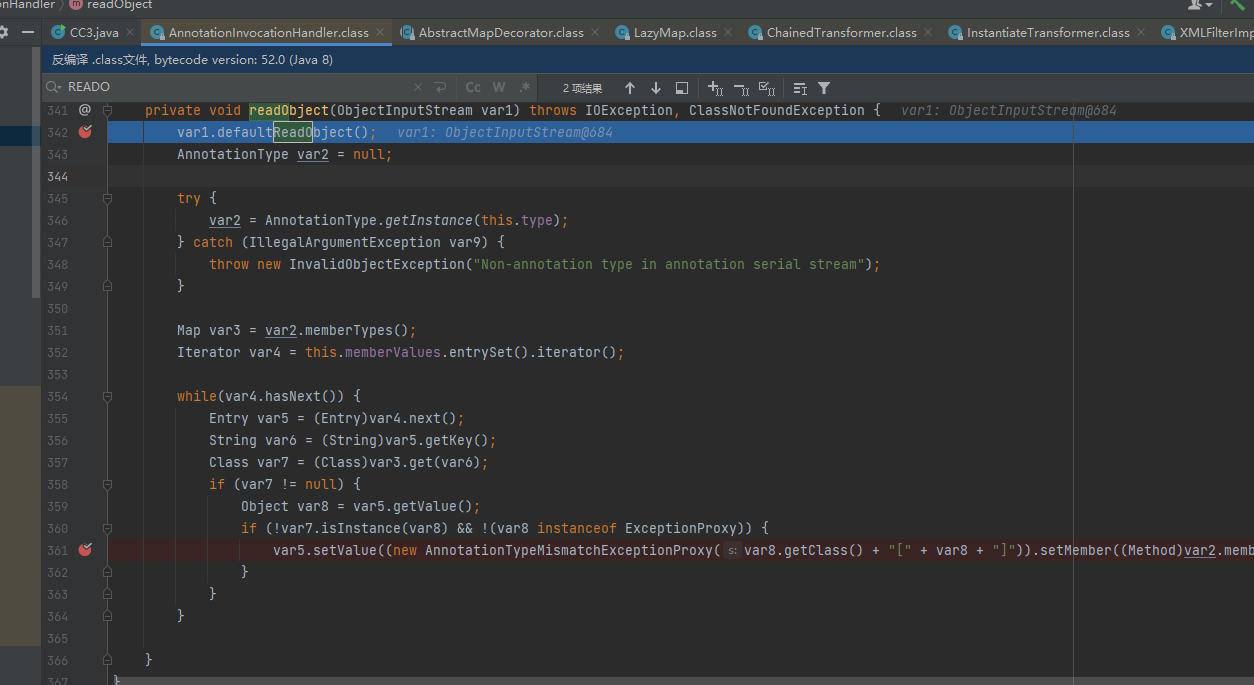Remove breakpoint on line 342

(x=85, y=132)
